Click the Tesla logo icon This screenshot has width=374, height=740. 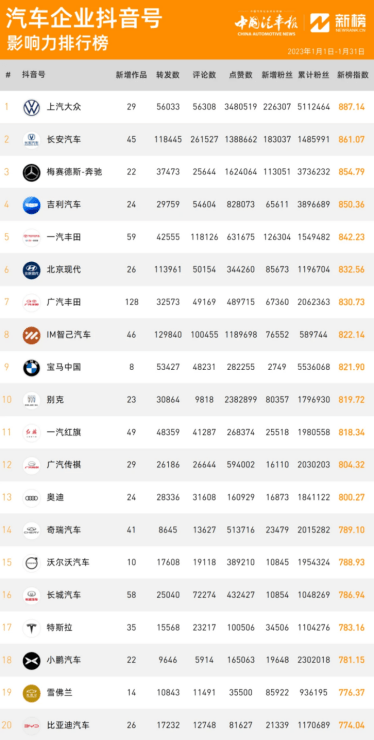[x=32, y=628]
